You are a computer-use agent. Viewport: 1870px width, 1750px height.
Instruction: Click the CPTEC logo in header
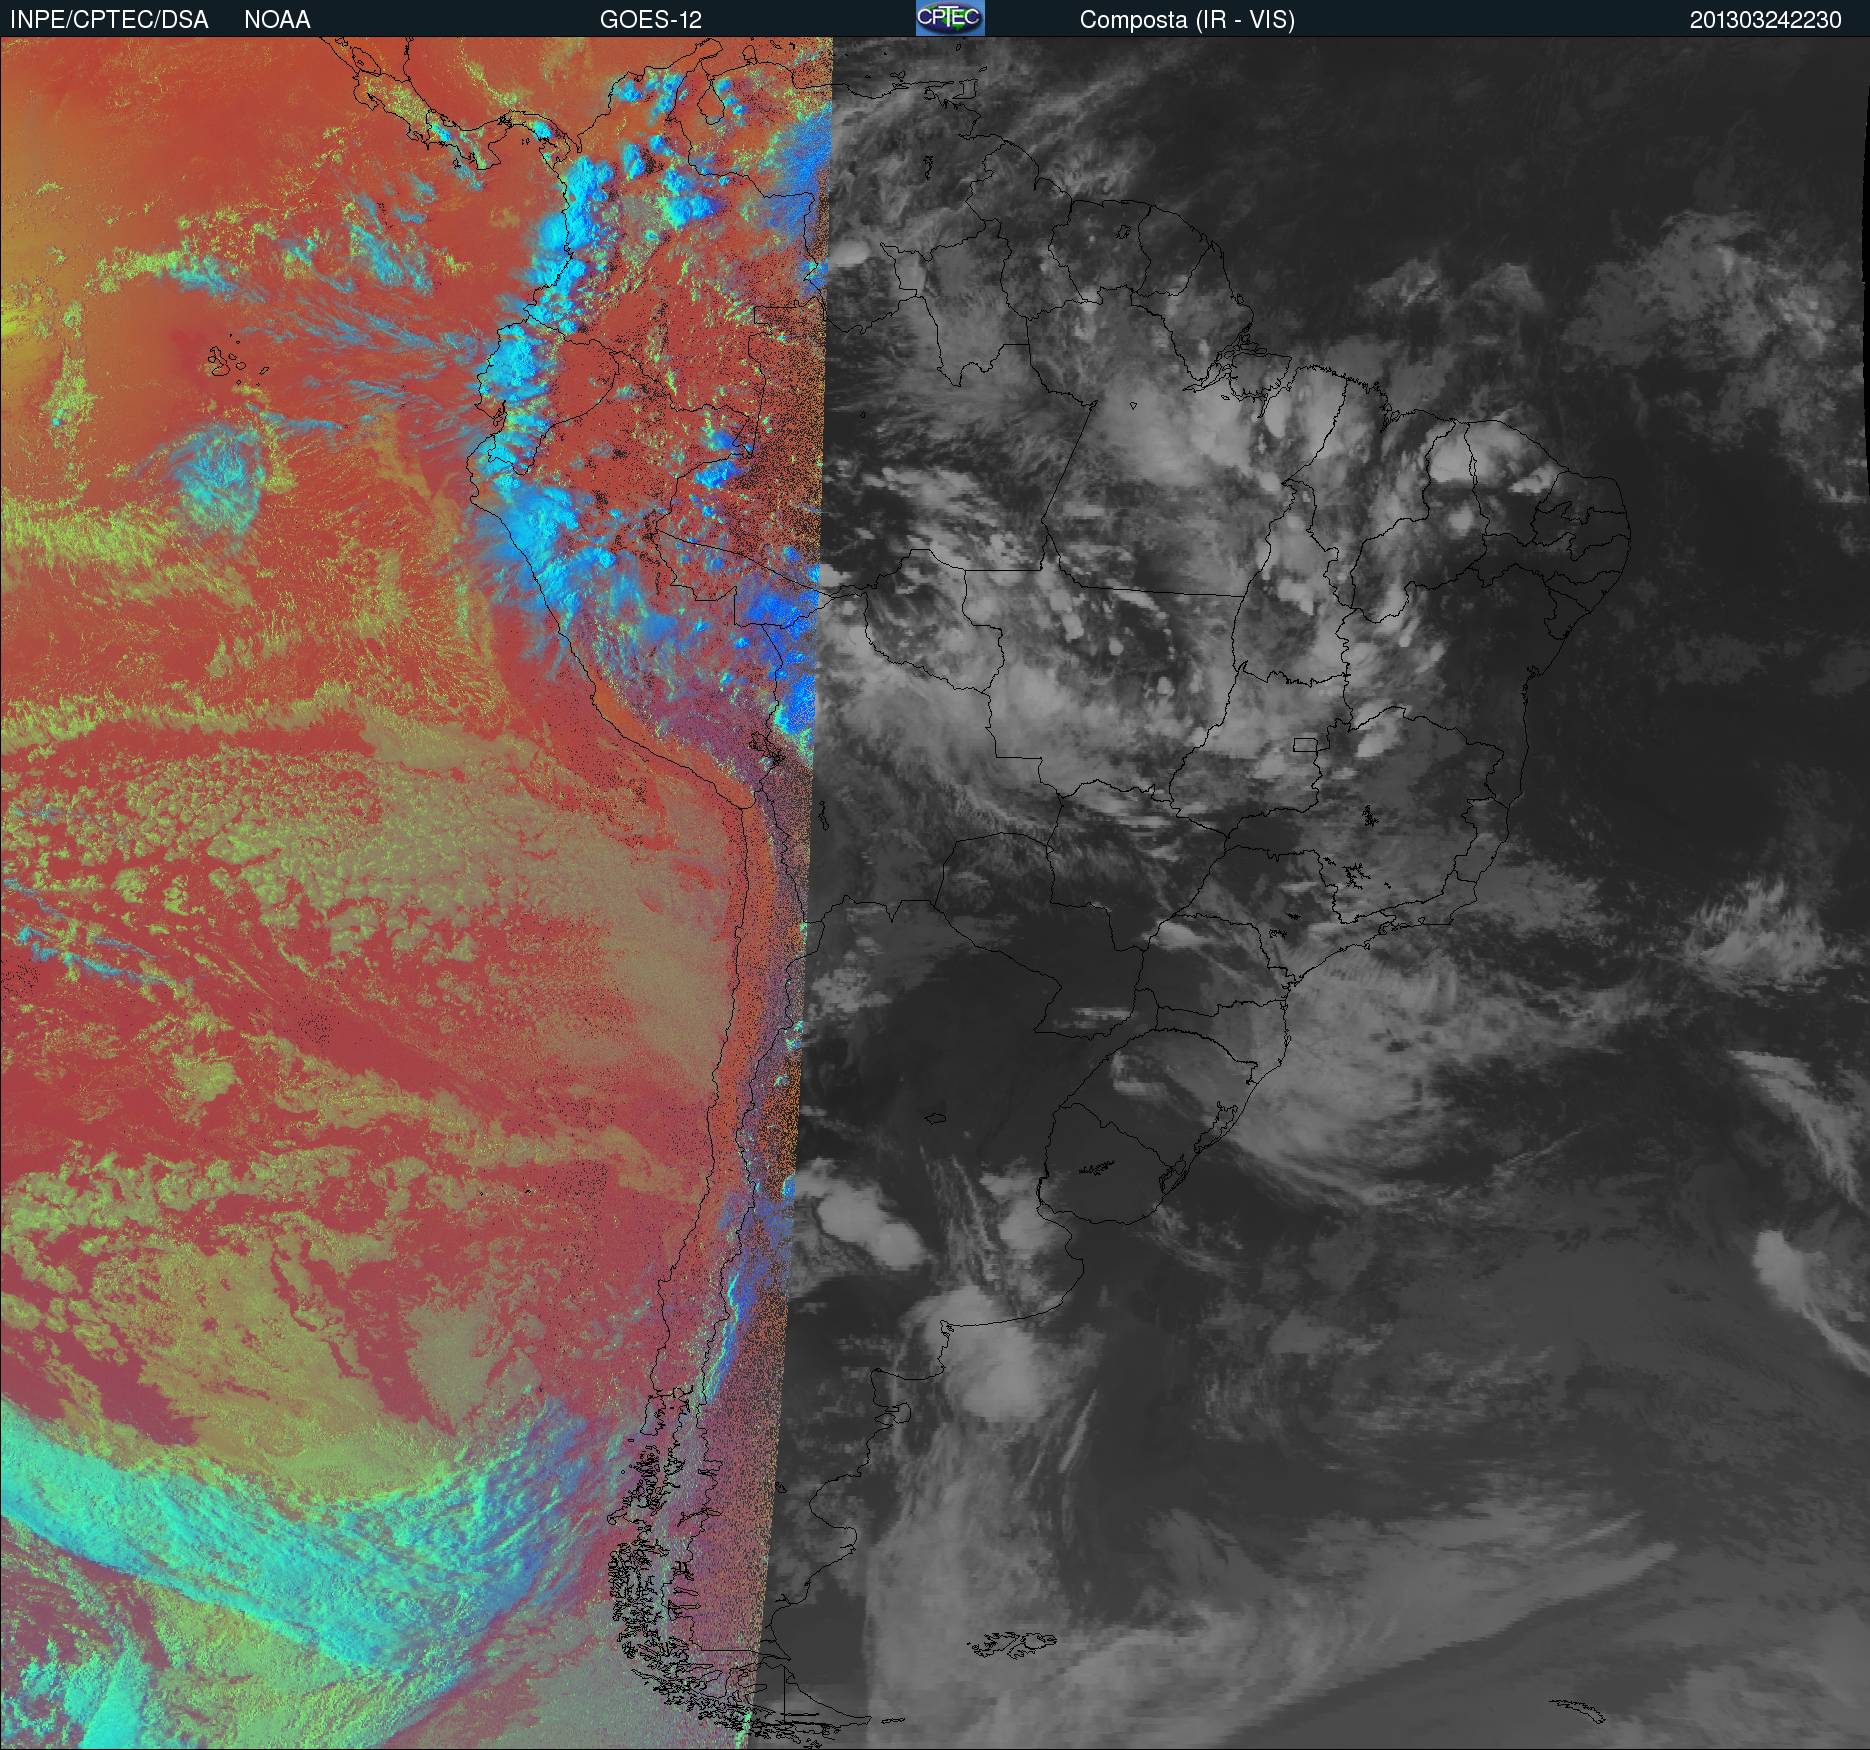click(950, 18)
